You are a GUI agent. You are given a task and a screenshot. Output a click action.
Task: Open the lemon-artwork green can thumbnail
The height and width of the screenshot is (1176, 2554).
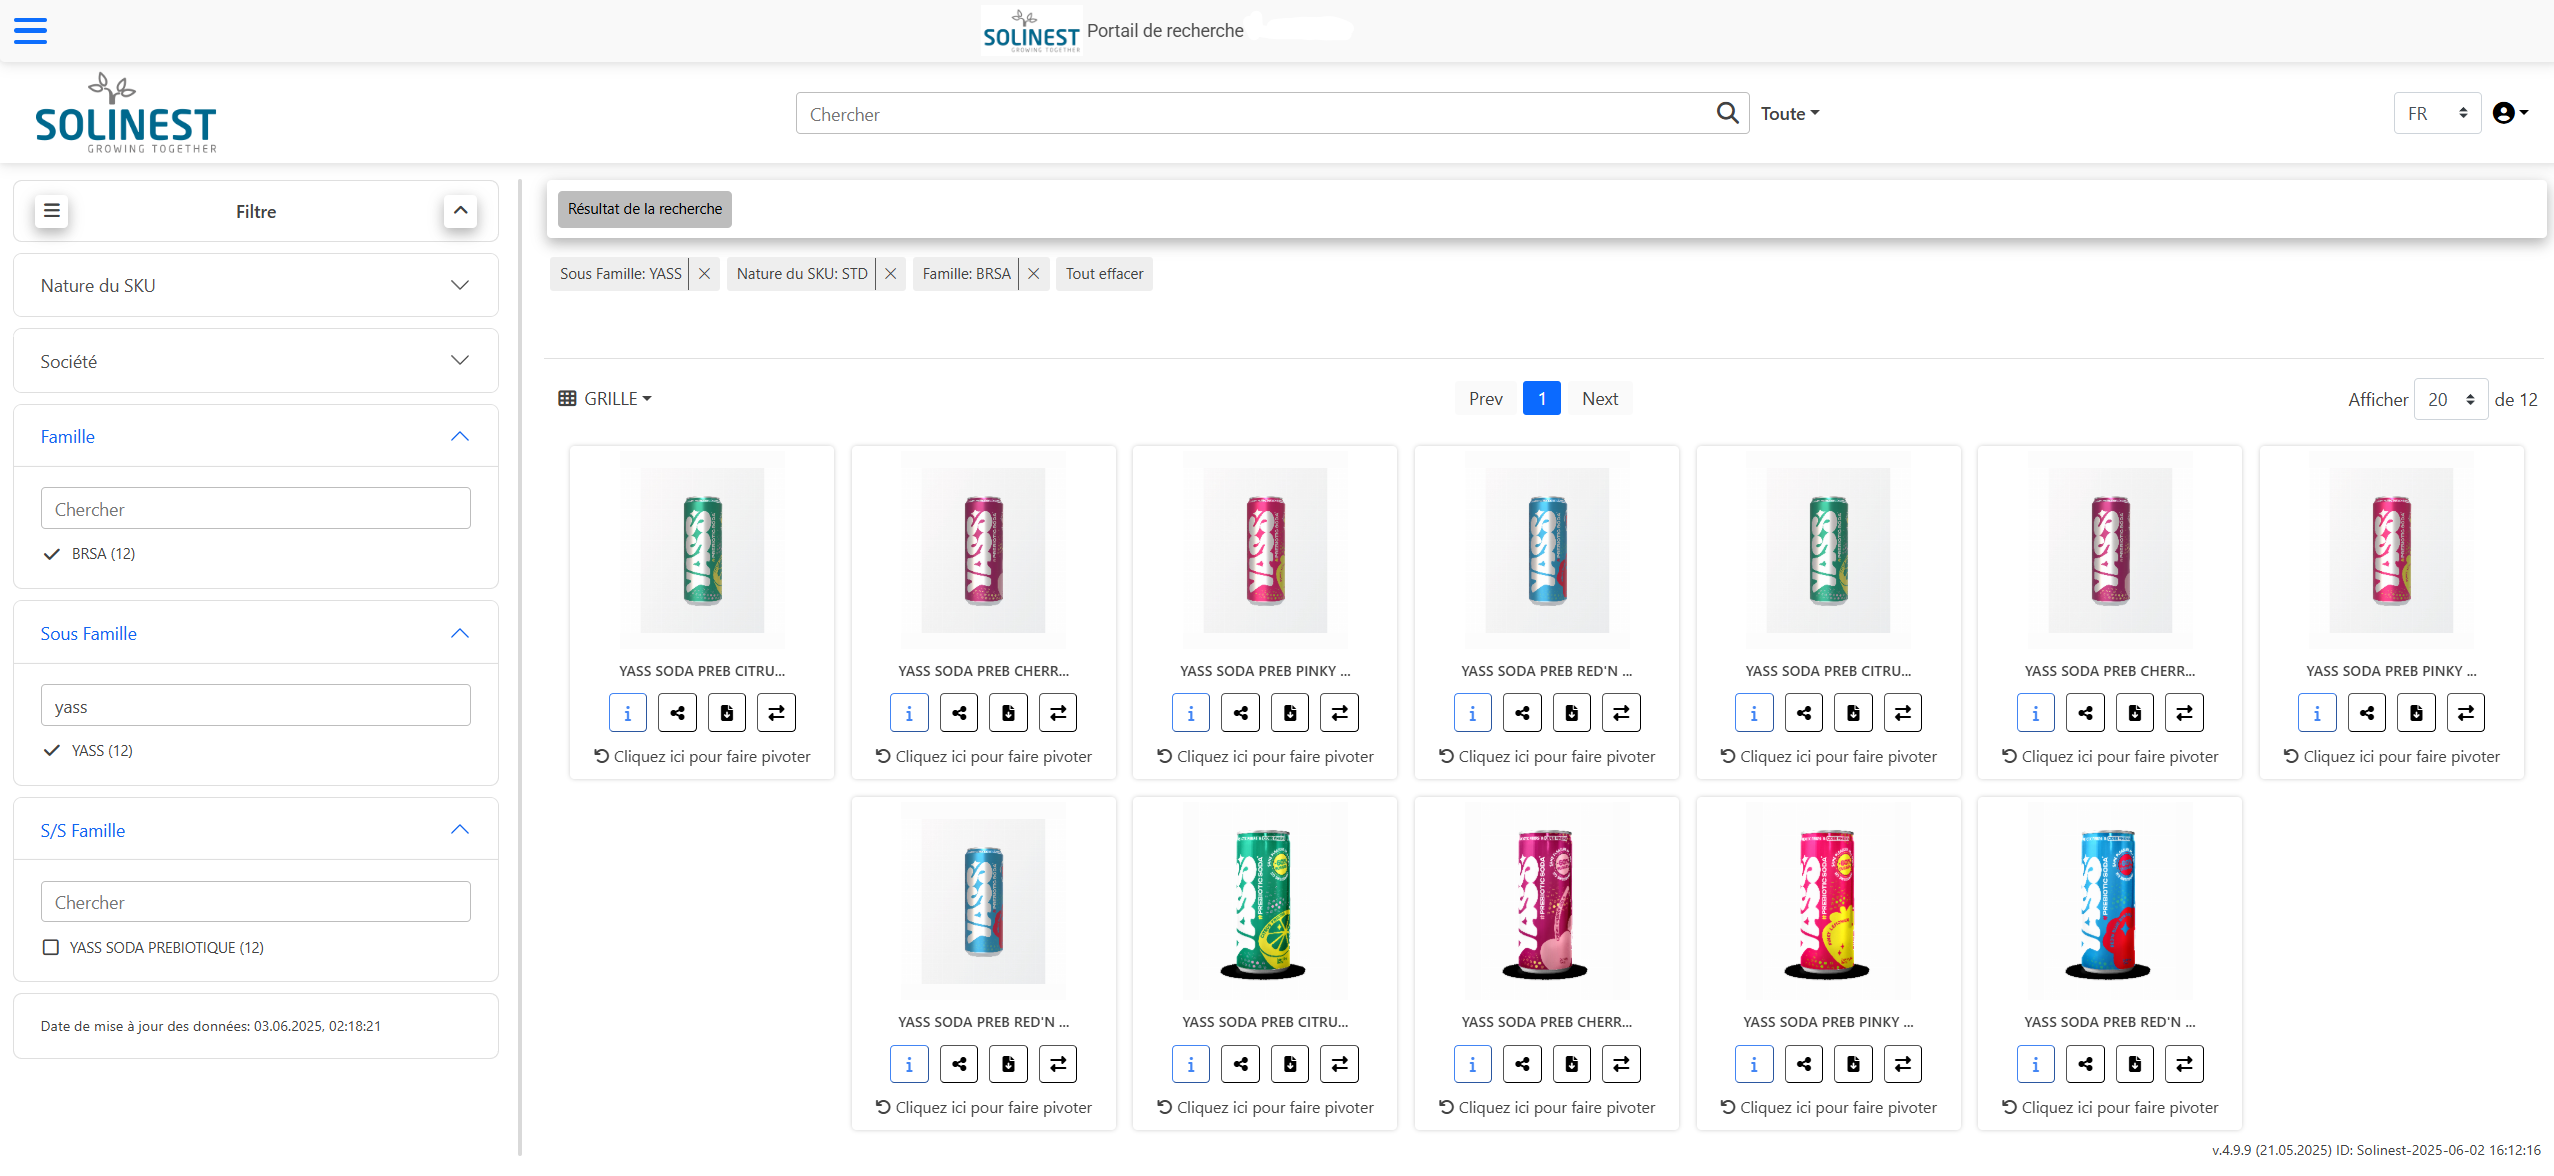[1265, 901]
